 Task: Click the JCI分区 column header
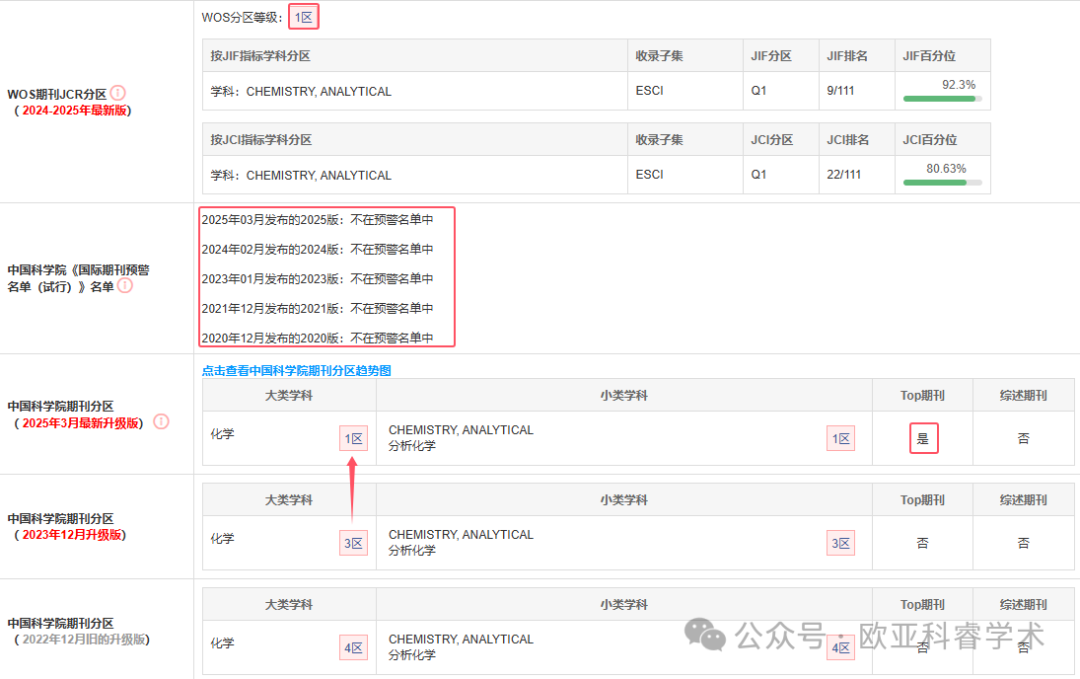(772, 140)
